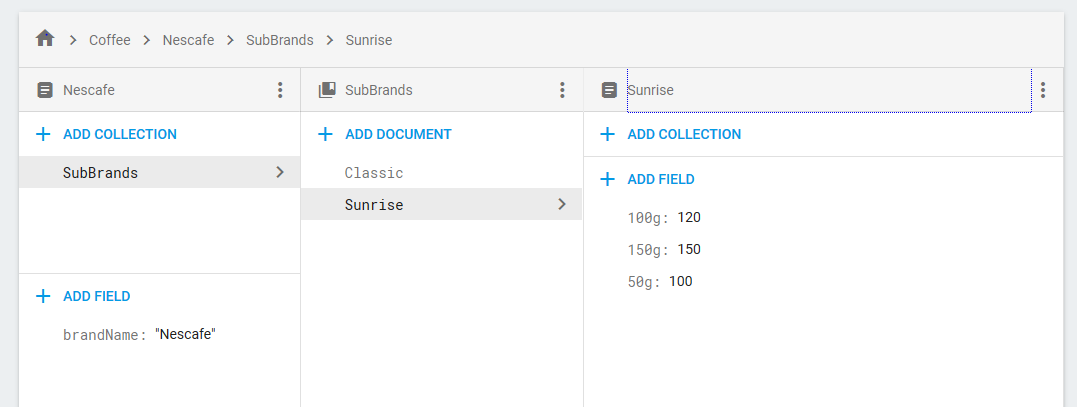This screenshot has width=1077, height=407.
Task: Expand the Sunrise document chevron arrow
Action: (x=561, y=204)
